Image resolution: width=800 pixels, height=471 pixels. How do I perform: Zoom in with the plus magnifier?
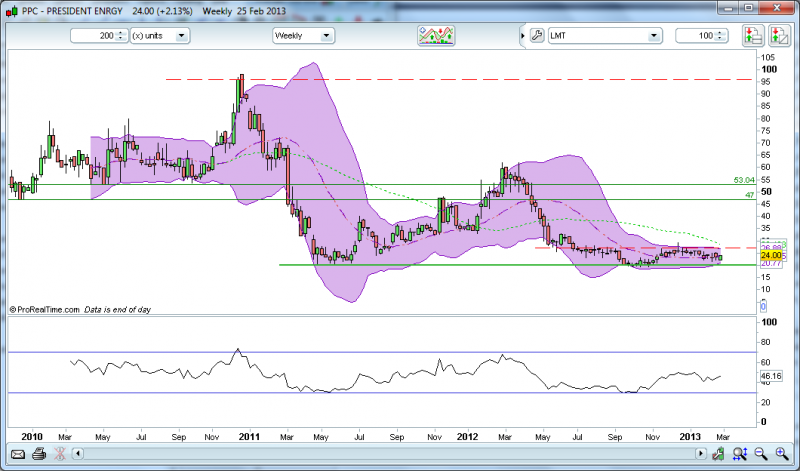(782, 453)
